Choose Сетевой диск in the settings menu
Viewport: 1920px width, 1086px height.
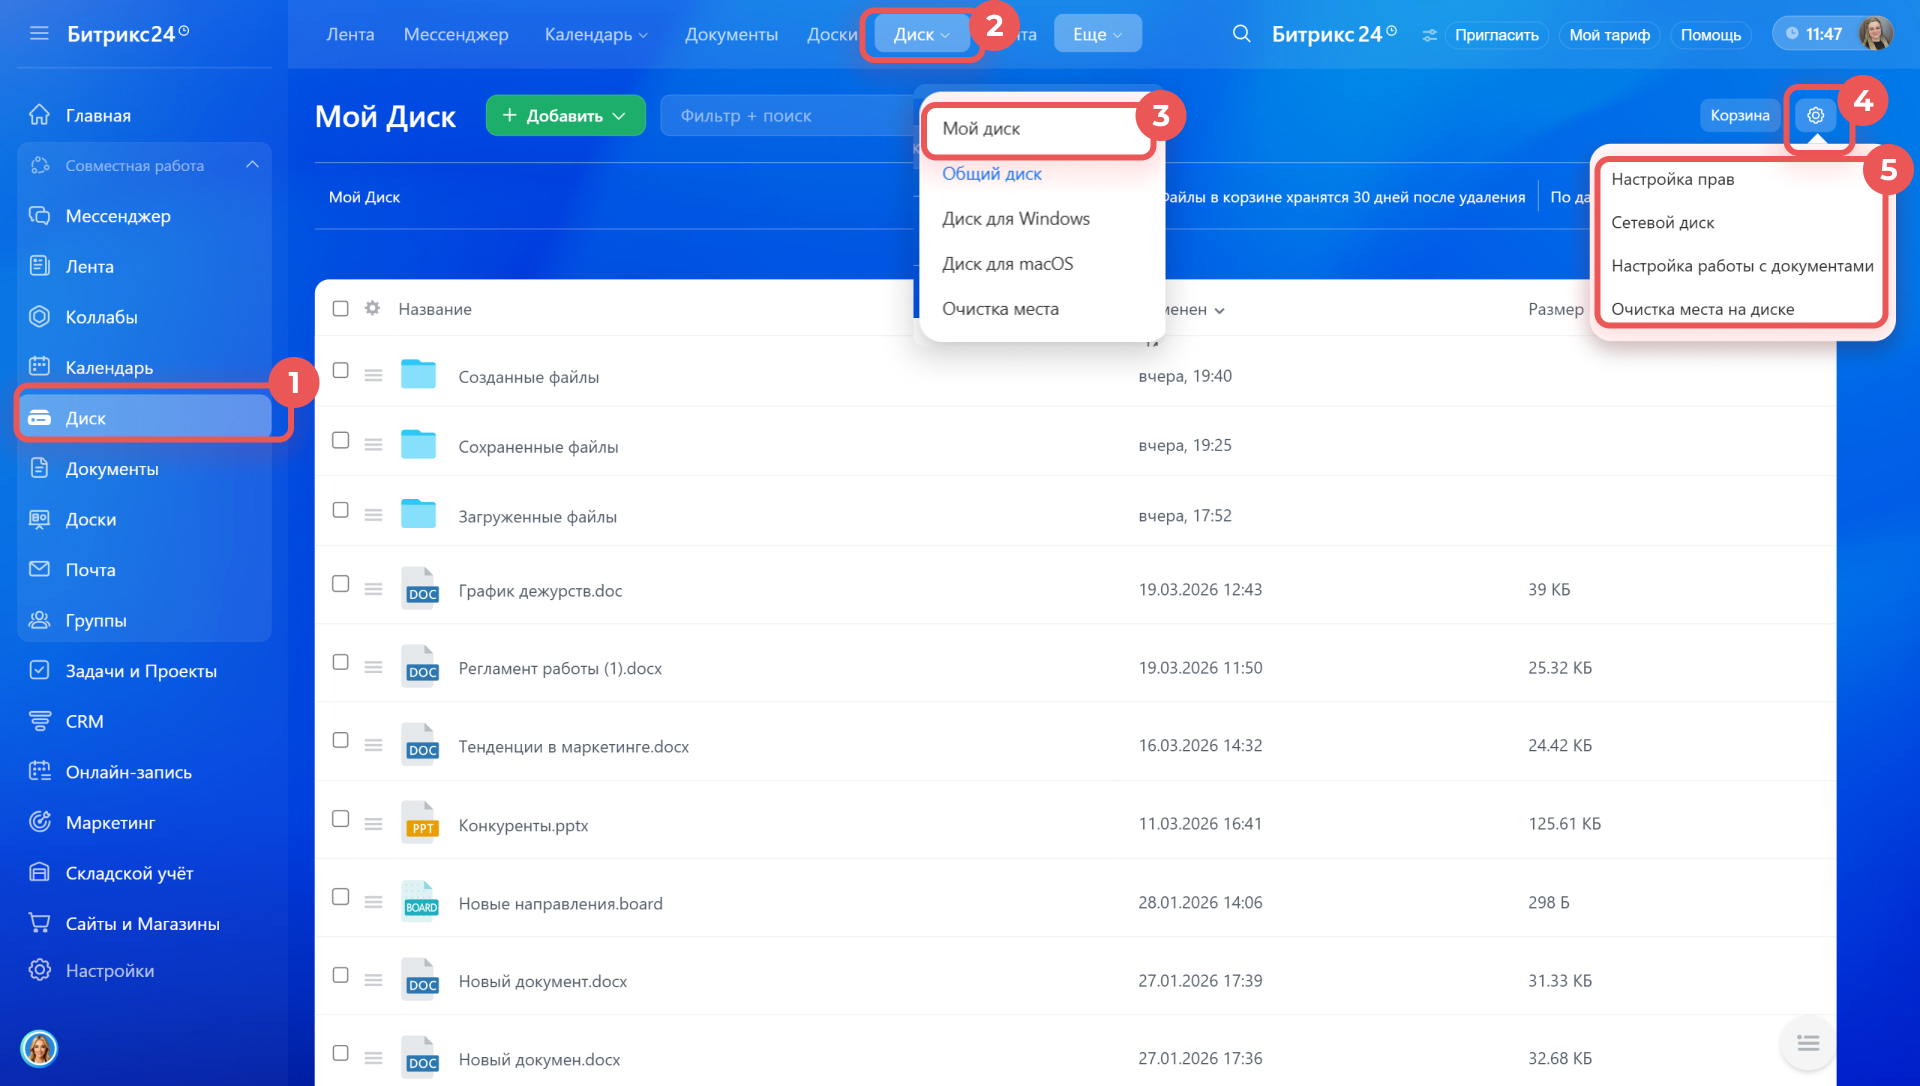coord(1662,222)
